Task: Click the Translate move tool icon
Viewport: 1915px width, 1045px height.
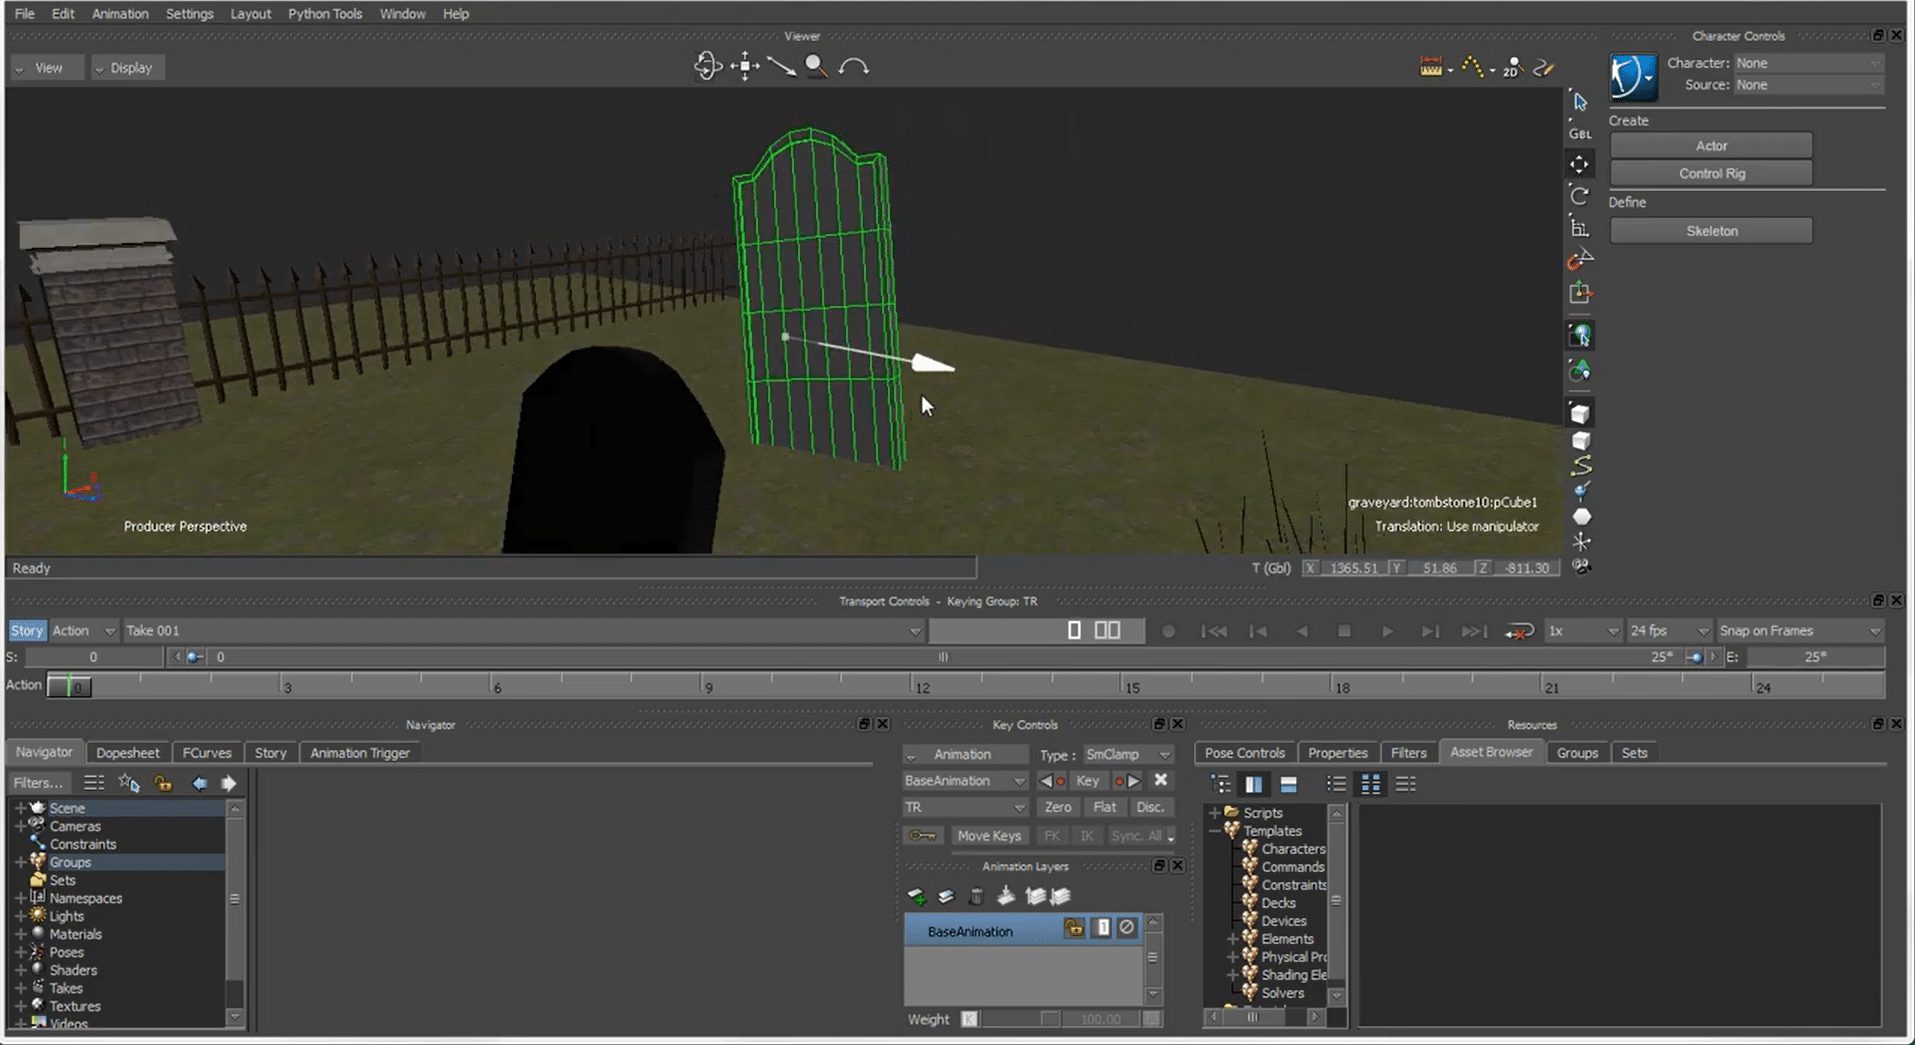Action: coord(1579,164)
